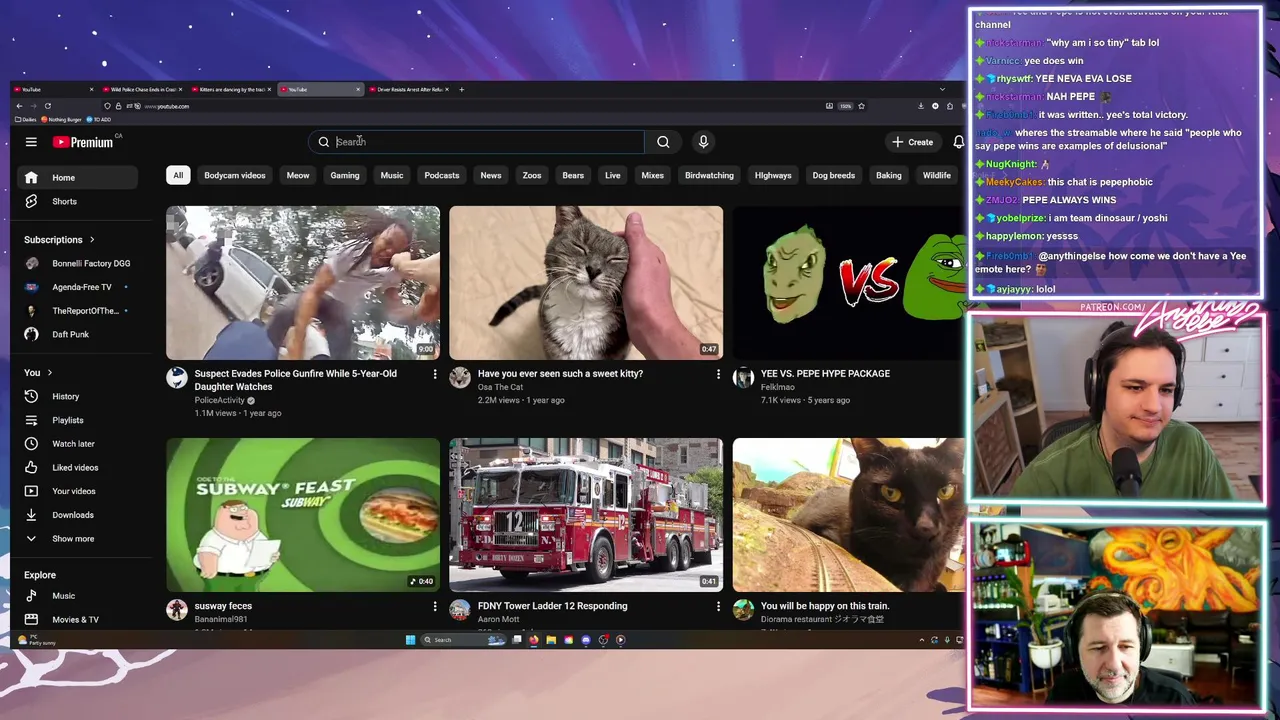1280x720 pixels.
Task: Select the Birdwatching filter chip
Action: [x=709, y=175]
